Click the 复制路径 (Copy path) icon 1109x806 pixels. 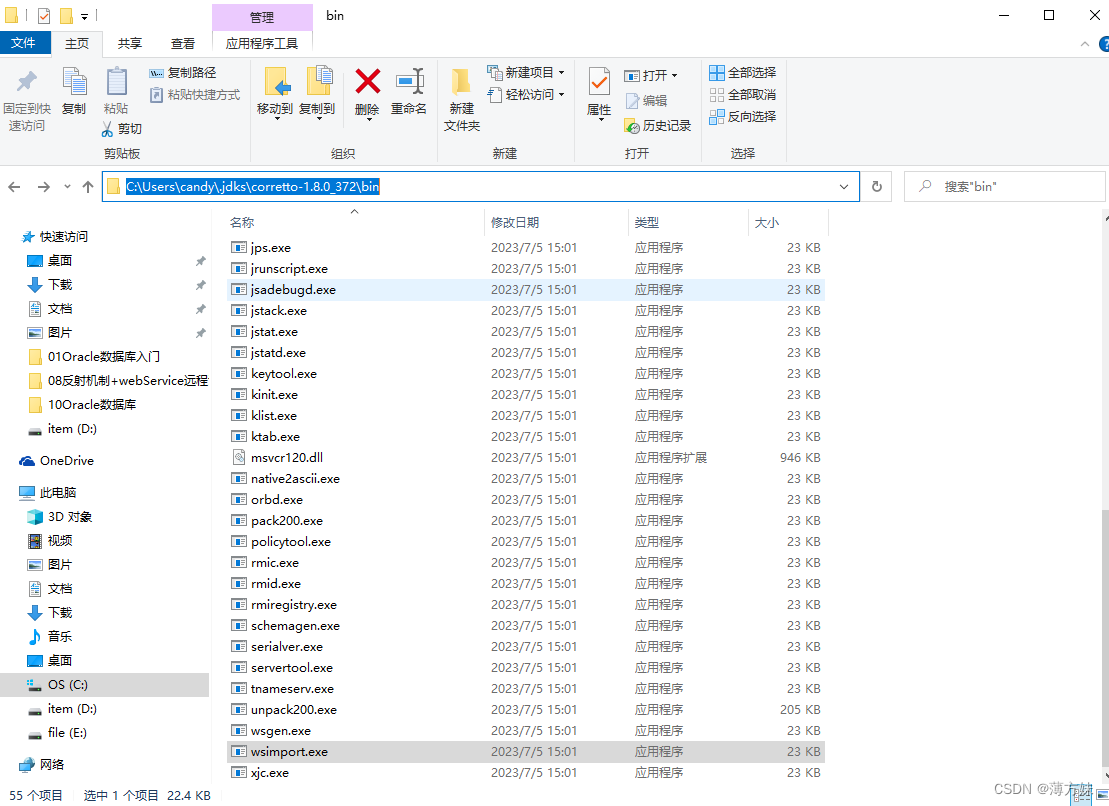[x=187, y=72]
